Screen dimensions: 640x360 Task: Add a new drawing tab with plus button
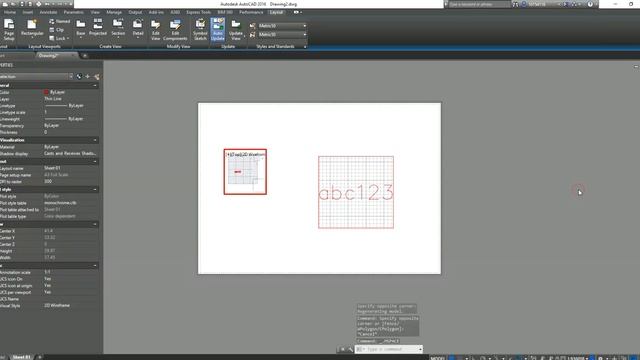pos(85,56)
